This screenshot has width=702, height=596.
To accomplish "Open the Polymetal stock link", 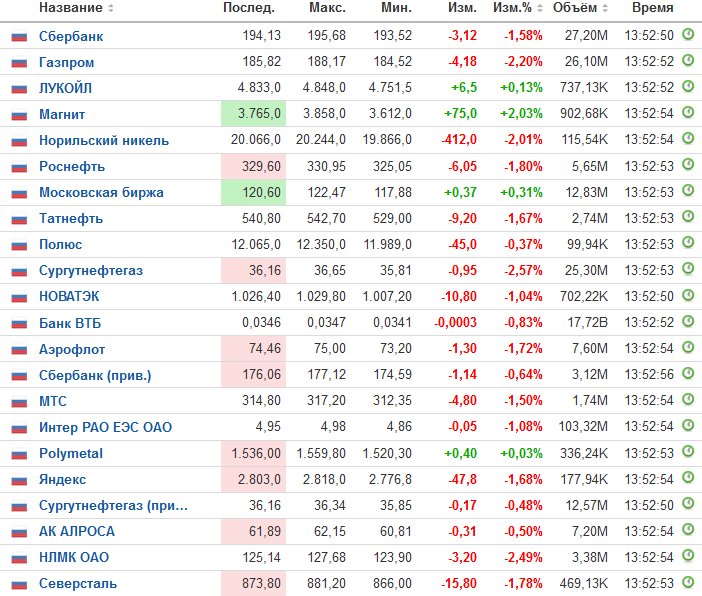I will click(x=71, y=453).
